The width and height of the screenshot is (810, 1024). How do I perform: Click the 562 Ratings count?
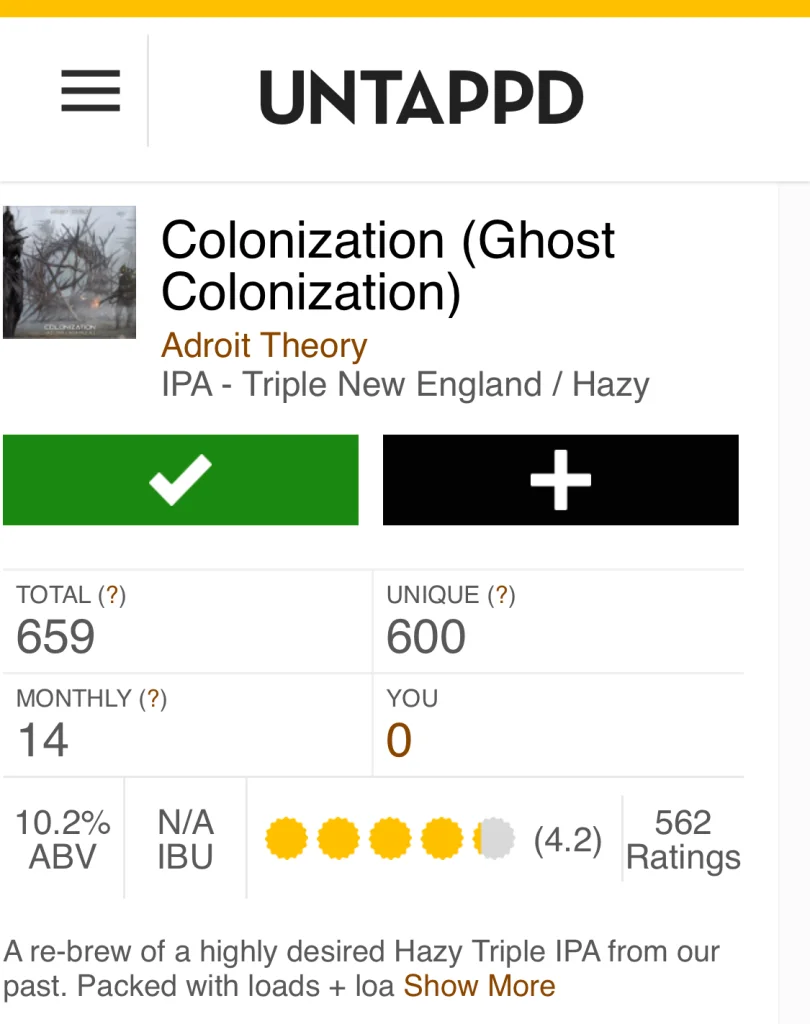(683, 840)
